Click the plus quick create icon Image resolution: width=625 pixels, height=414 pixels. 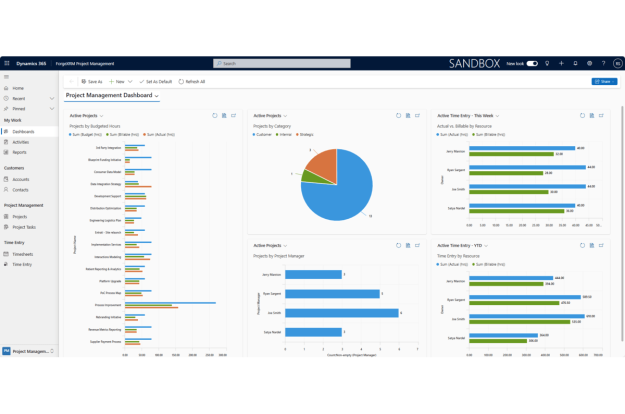[561, 63]
